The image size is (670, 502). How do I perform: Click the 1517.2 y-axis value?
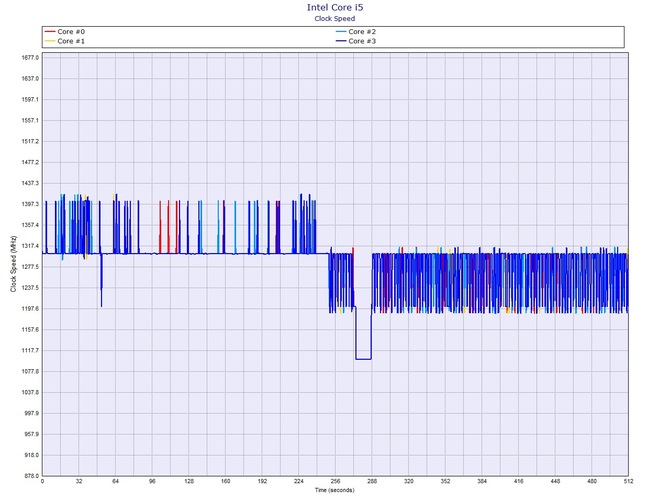pos(30,141)
